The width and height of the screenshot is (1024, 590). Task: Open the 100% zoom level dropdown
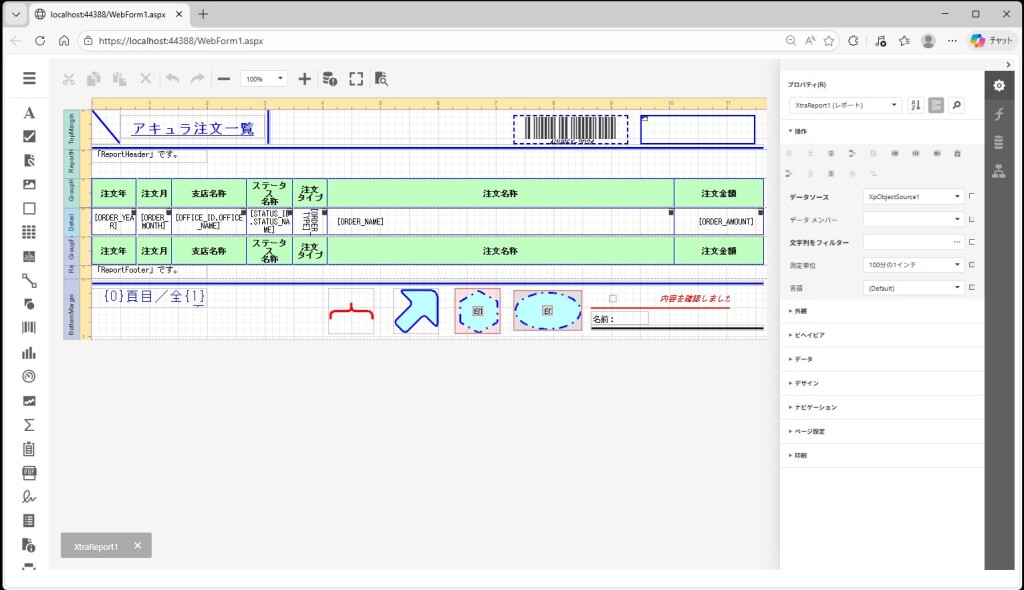[264, 79]
